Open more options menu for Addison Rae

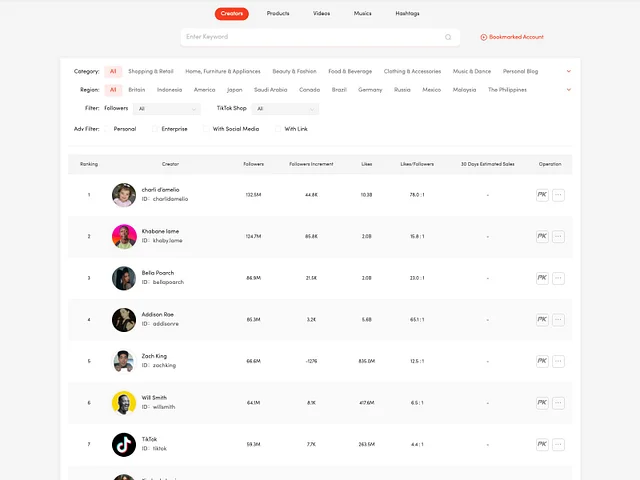(558, 320)
